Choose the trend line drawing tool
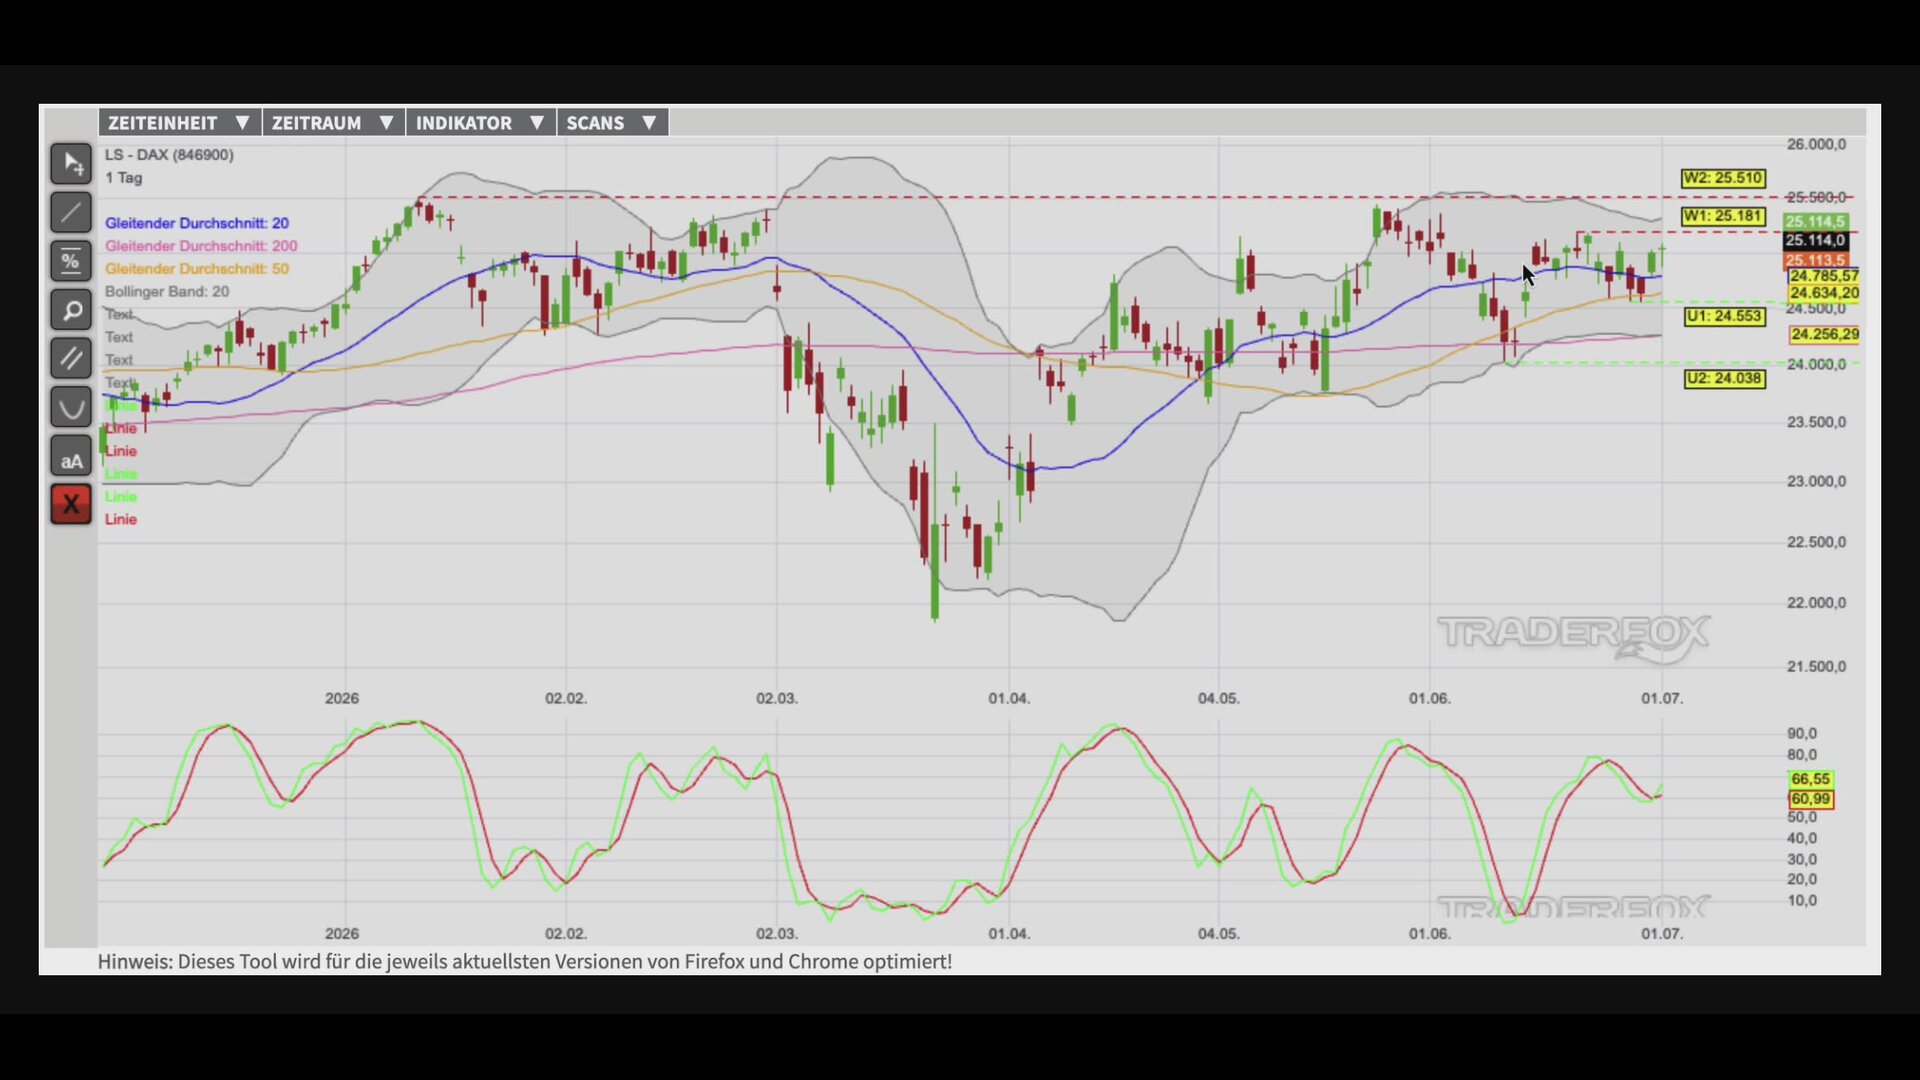The image size is (1920, 1080). pyautogui.click(x=71, y=213)
